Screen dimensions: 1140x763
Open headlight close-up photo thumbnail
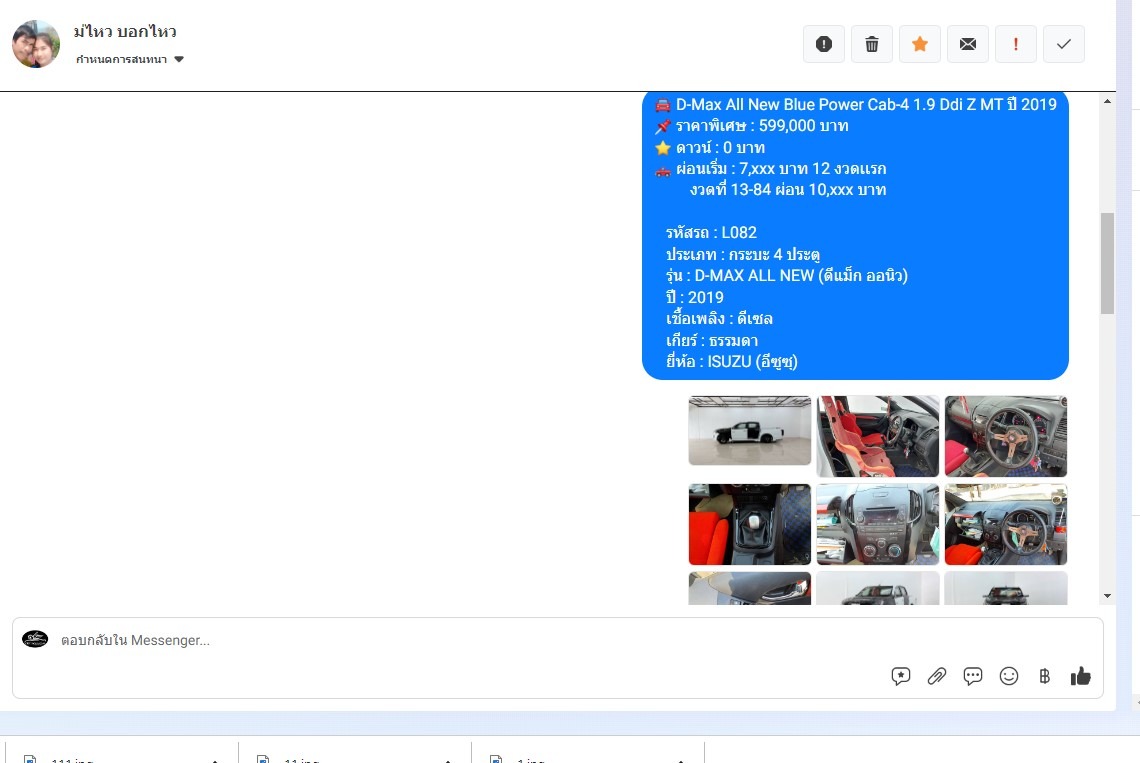750,588
